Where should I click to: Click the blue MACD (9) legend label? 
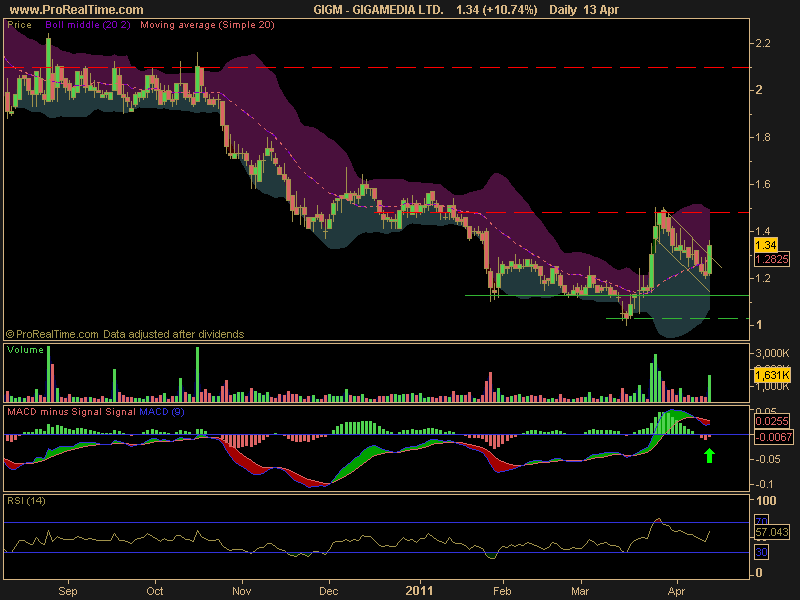pos(162,412)
